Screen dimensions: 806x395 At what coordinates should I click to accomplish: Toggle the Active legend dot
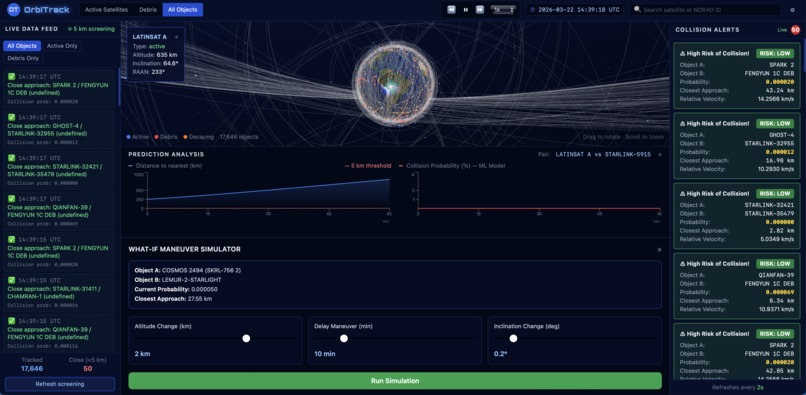129,137
